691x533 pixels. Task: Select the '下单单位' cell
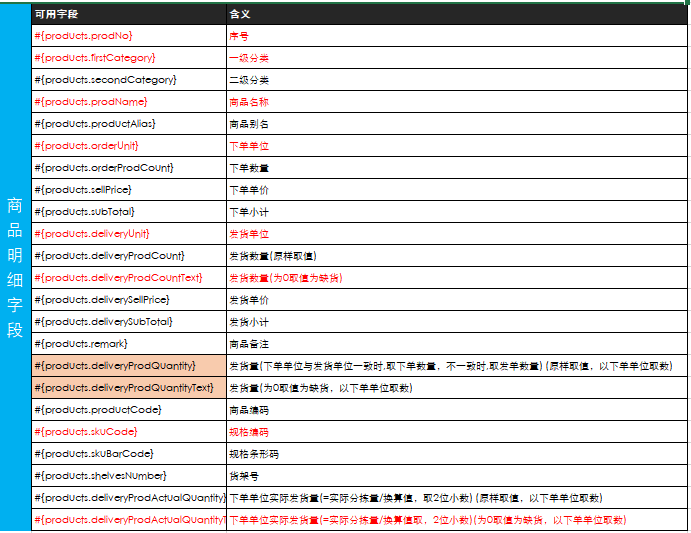click(457, 146)
